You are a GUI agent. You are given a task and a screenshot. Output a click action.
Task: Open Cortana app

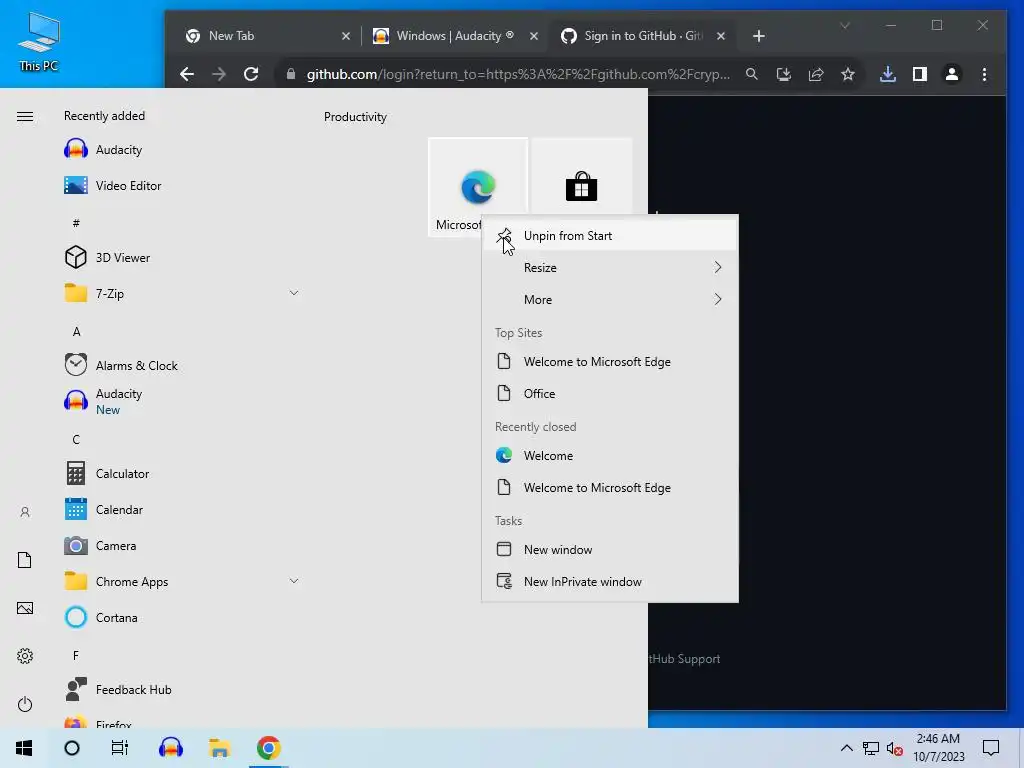click(182, 617)
